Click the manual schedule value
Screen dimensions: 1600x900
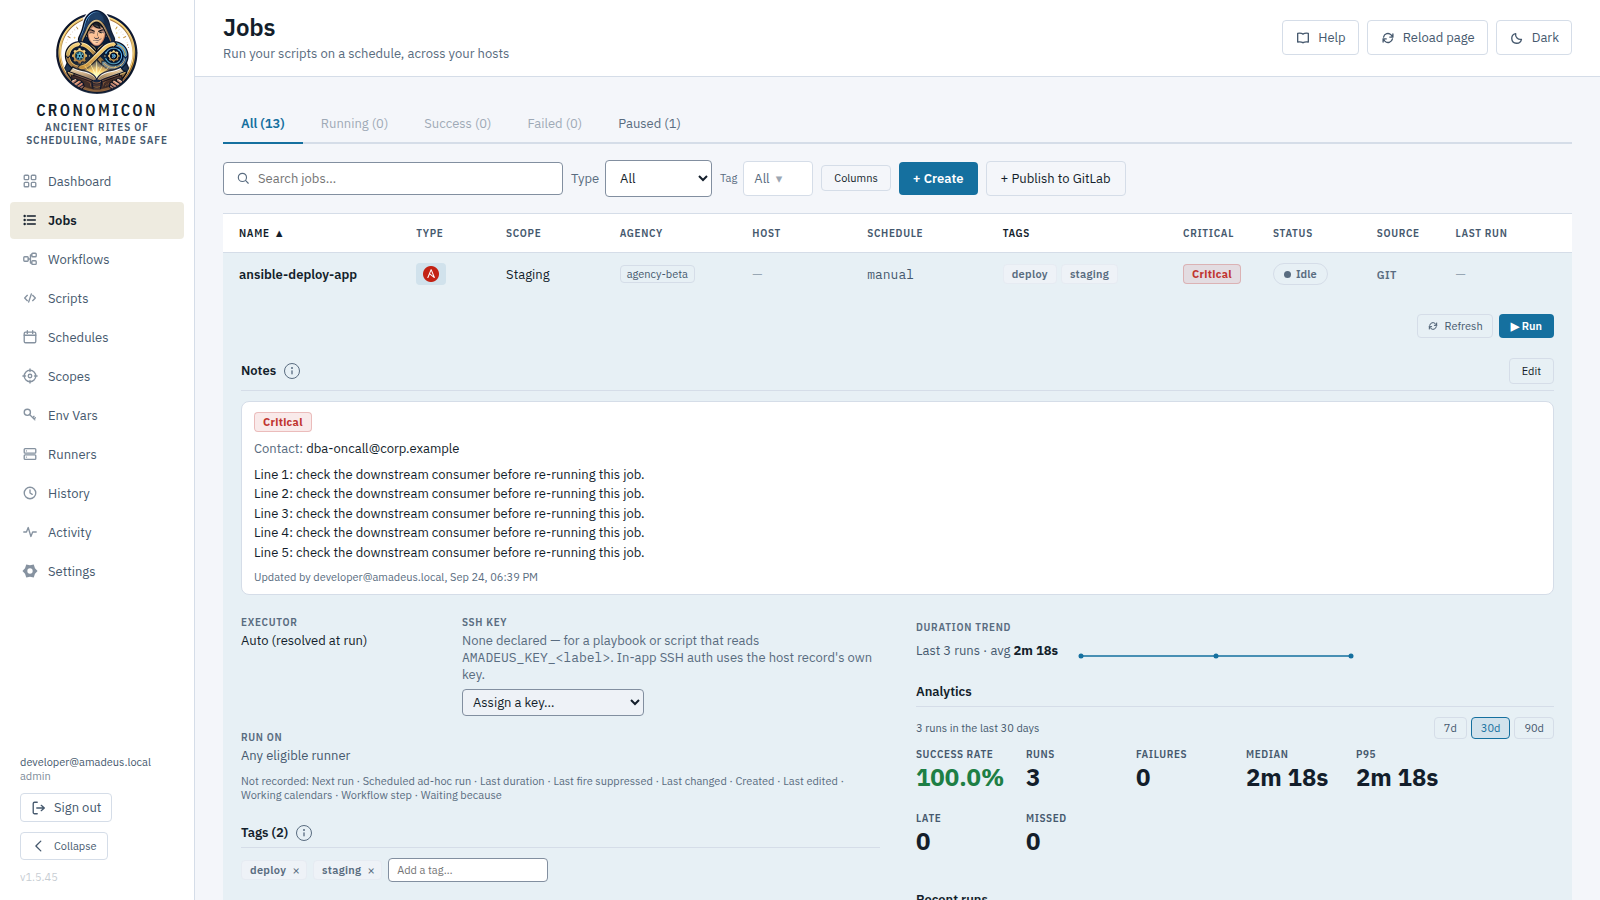890,275
